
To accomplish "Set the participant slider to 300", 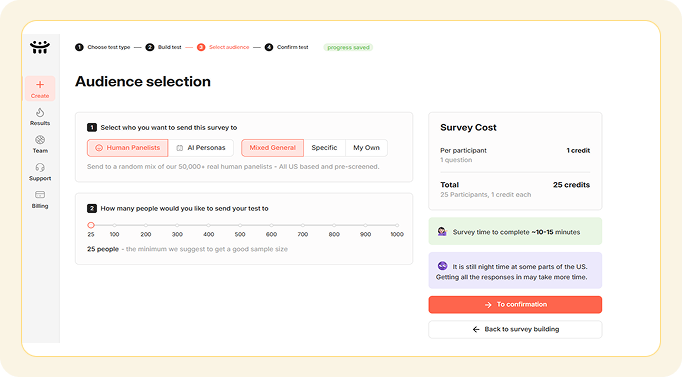I will click(177, 225).
